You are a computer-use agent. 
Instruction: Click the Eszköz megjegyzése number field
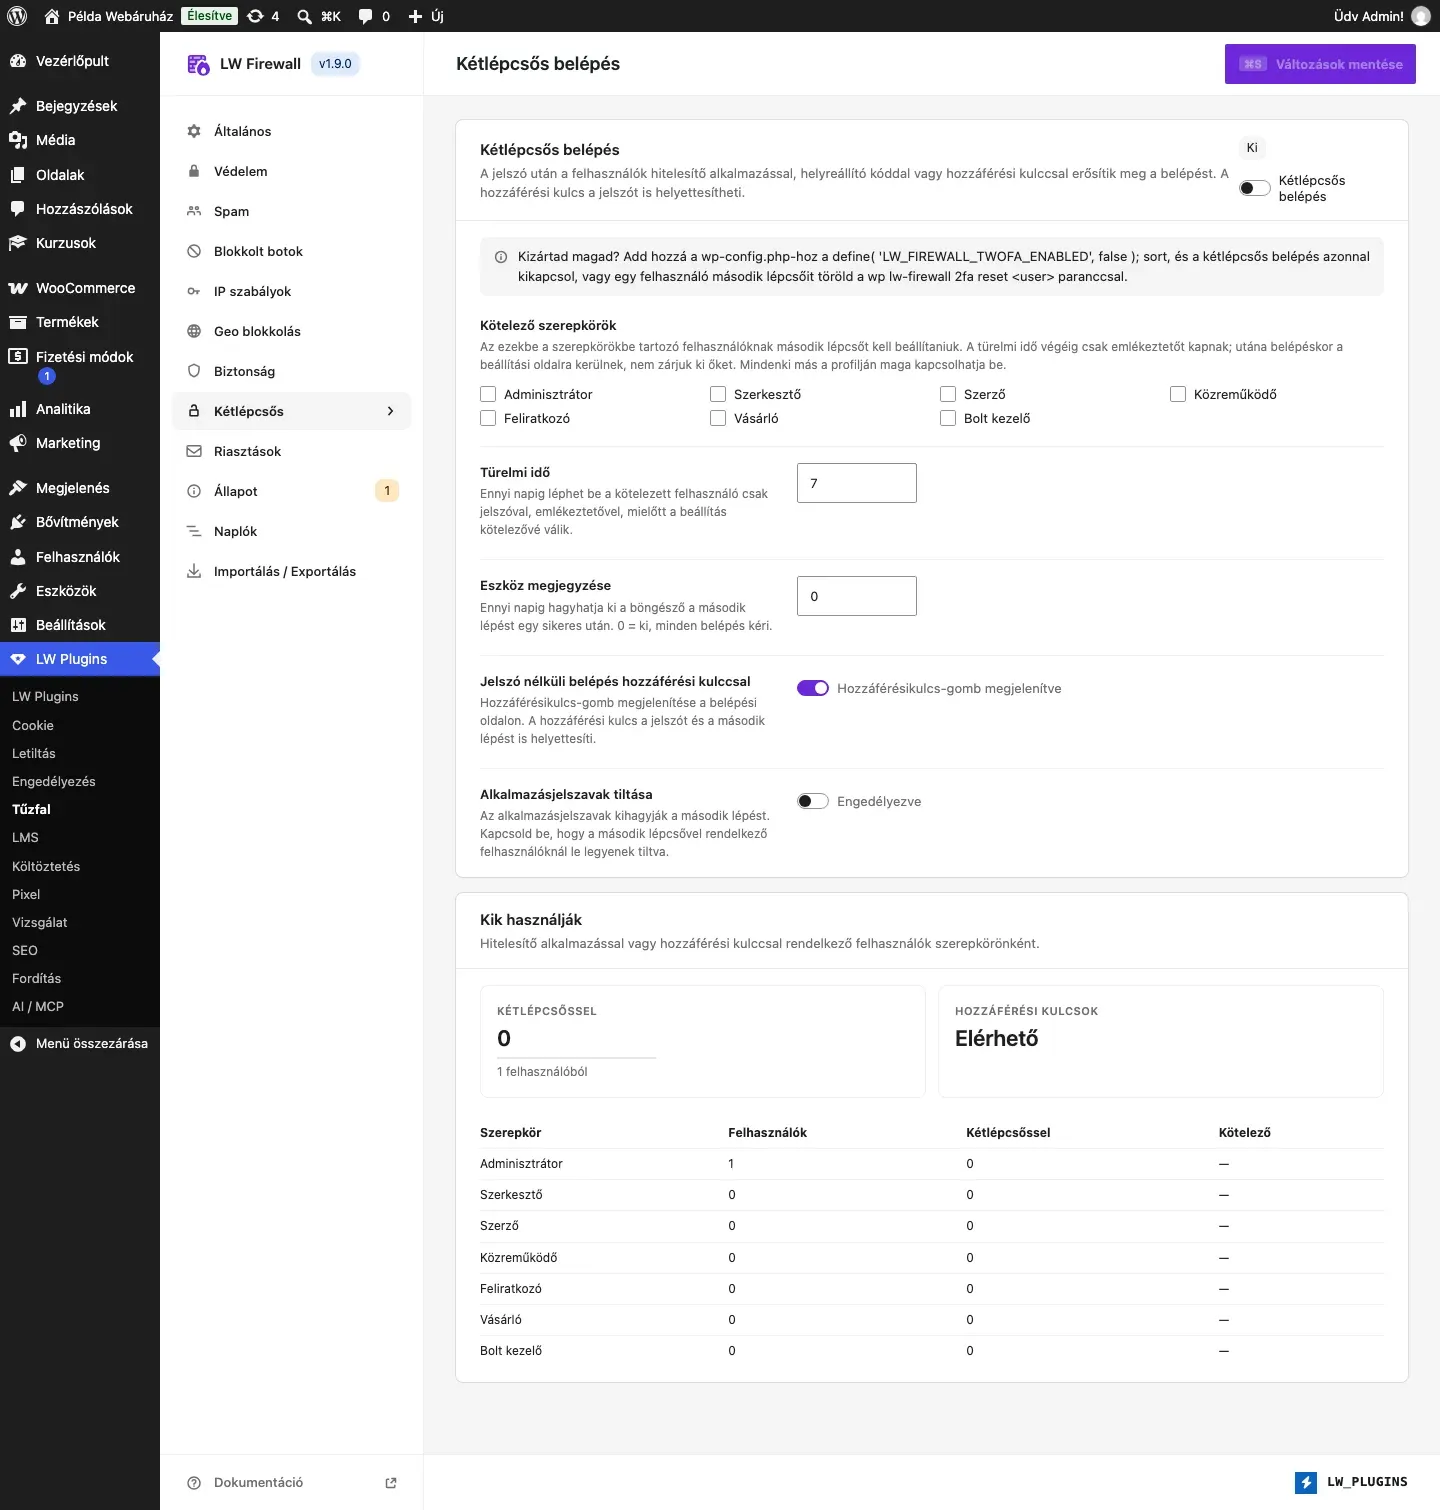tap(857, 596)
